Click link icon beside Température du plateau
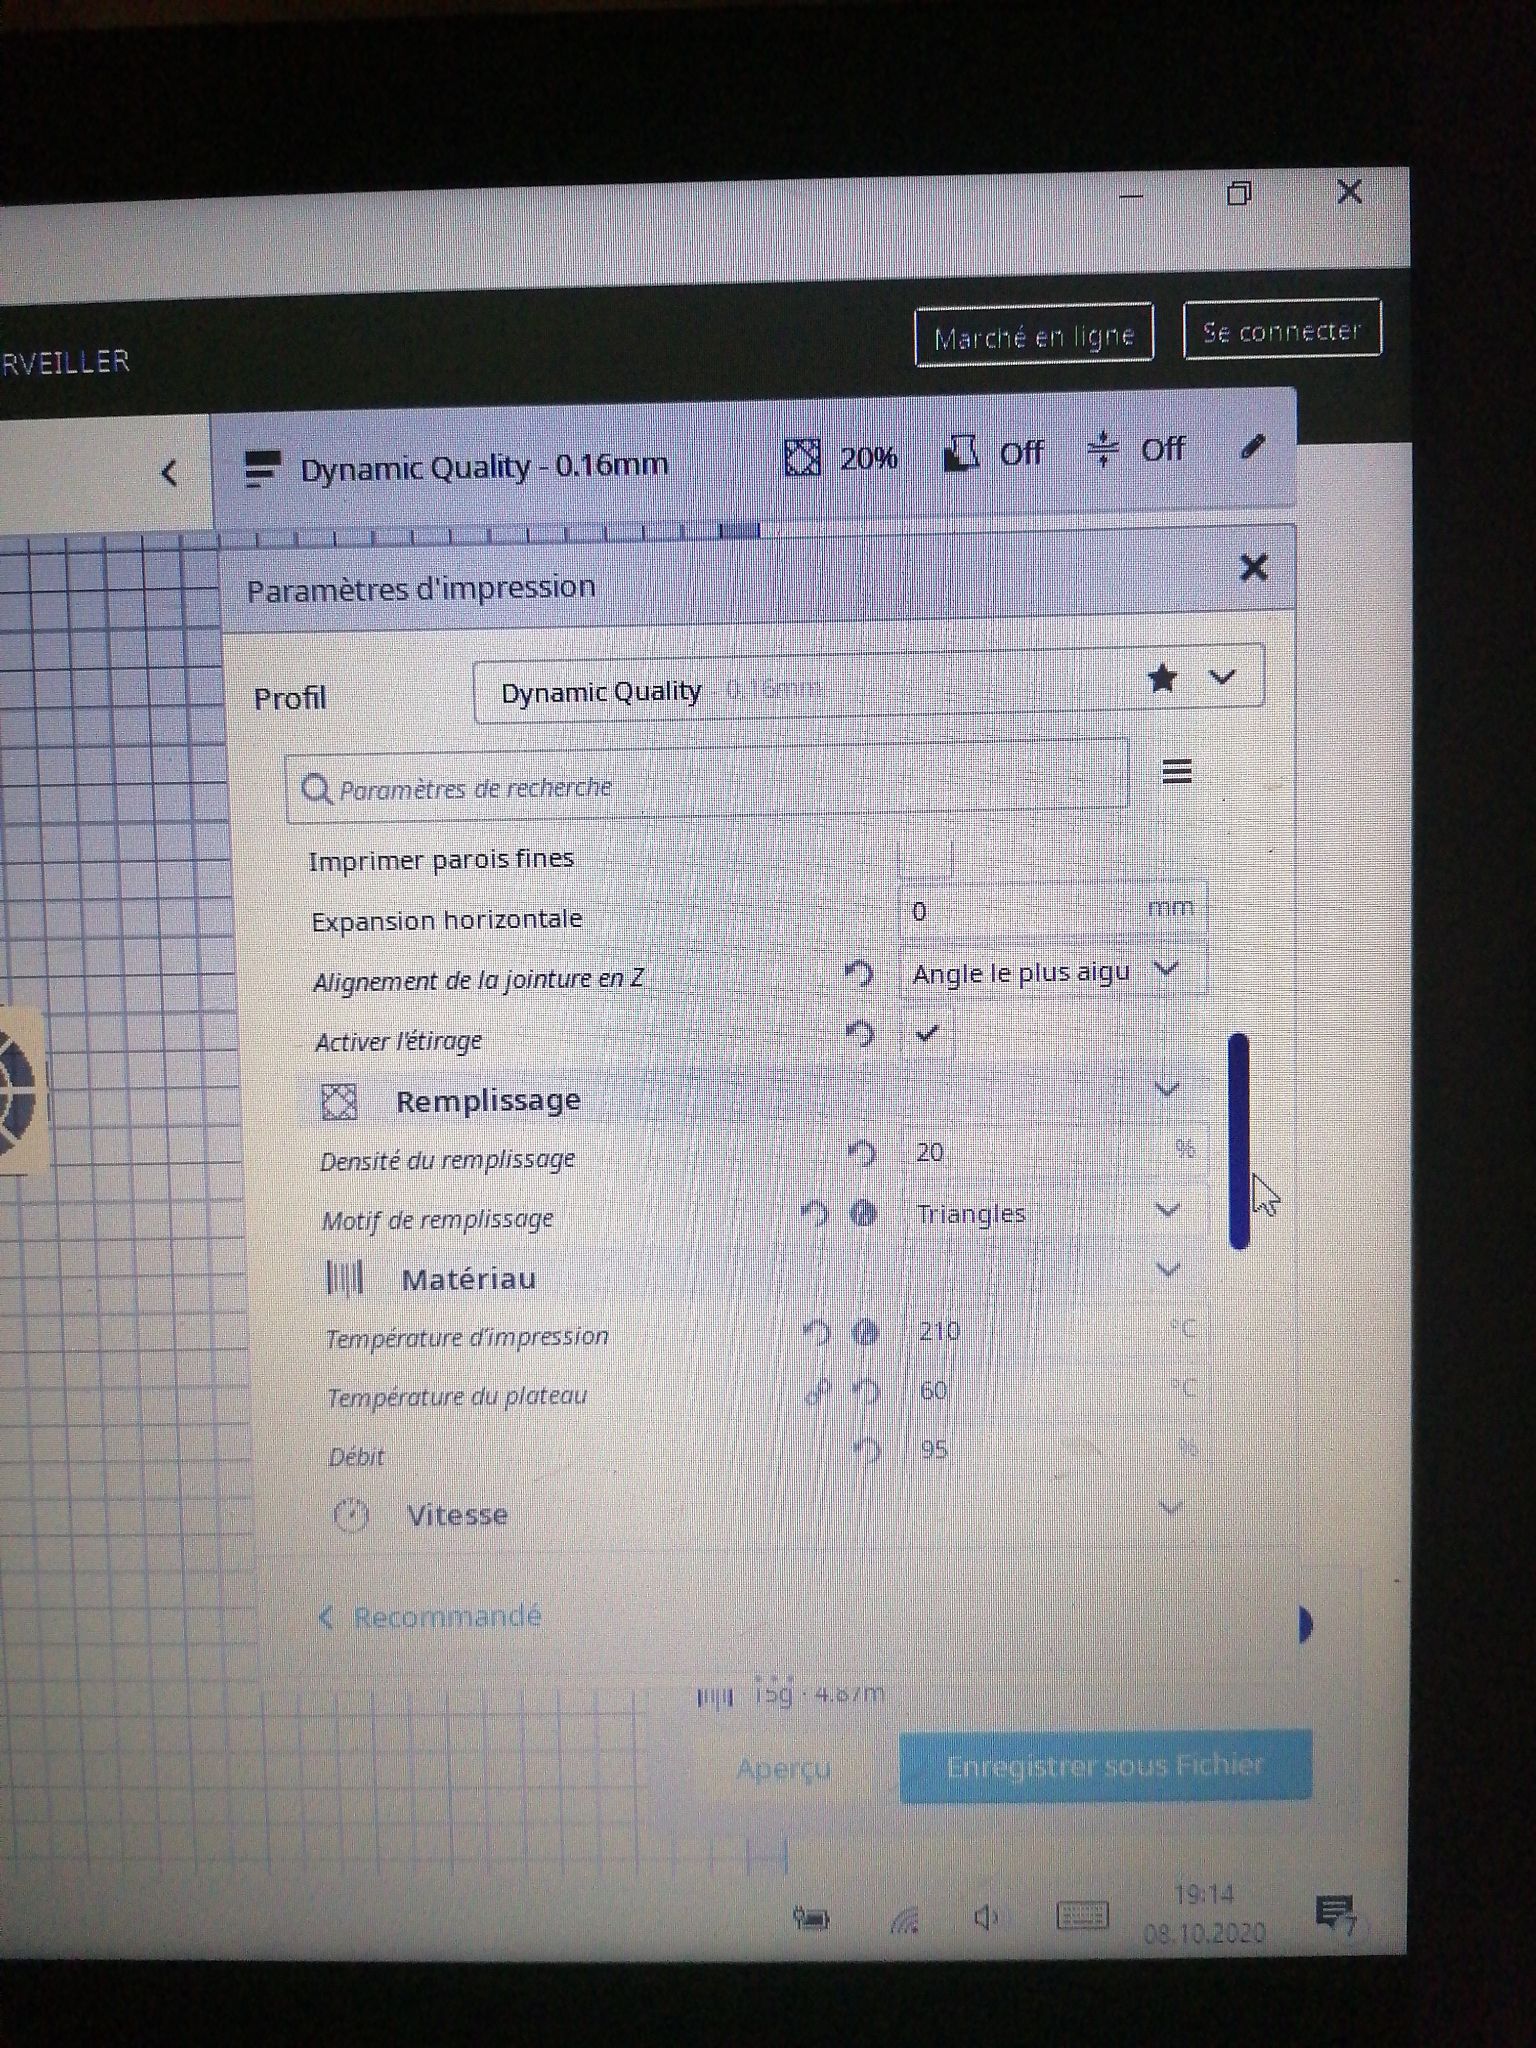The height and width of the screenshot is (2048, 1536). pyautogui.click(x=817, y=1391)
